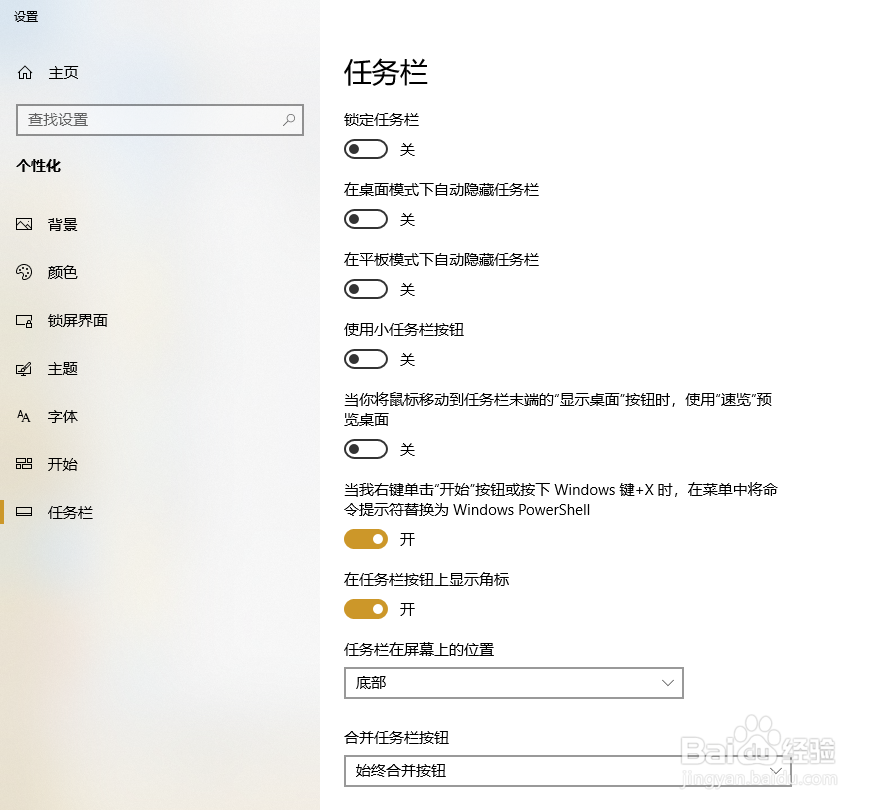Click the 在任务栏按钮上显示角标 label
This screenshot has width=887, height=810.
[x=427, y=579]
